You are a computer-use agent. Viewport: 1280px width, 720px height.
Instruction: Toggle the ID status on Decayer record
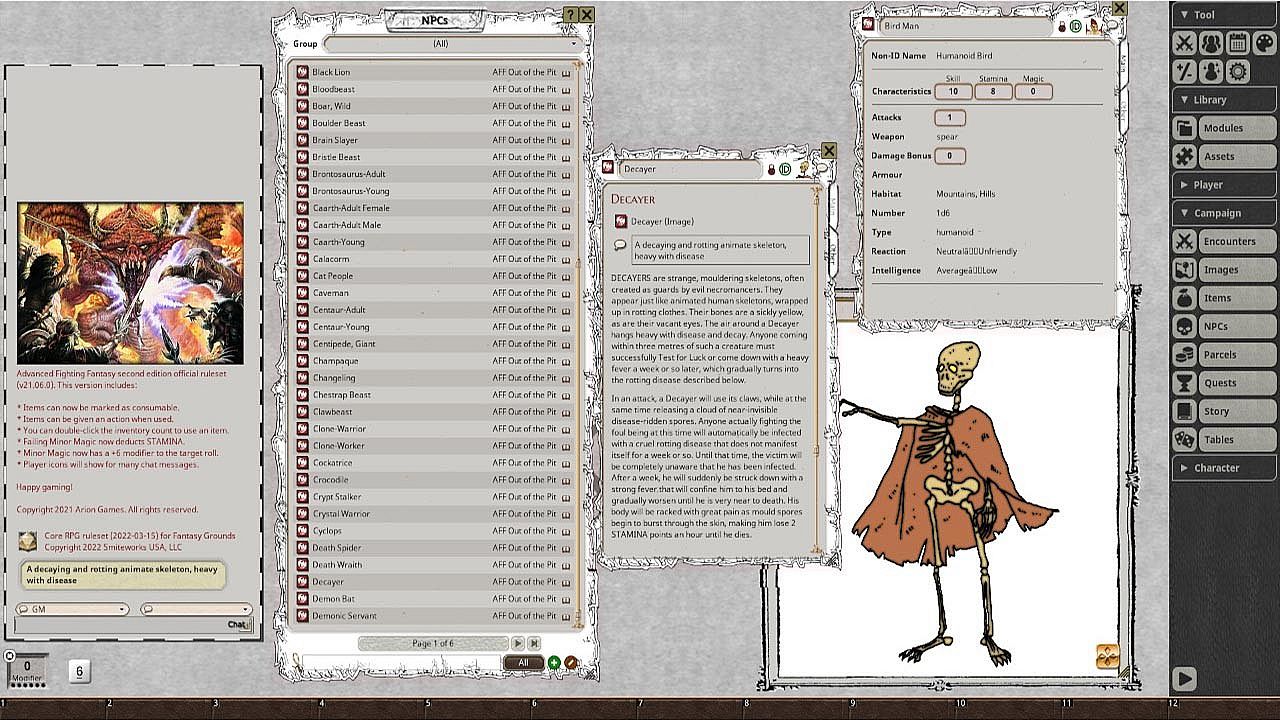[785, 170]
